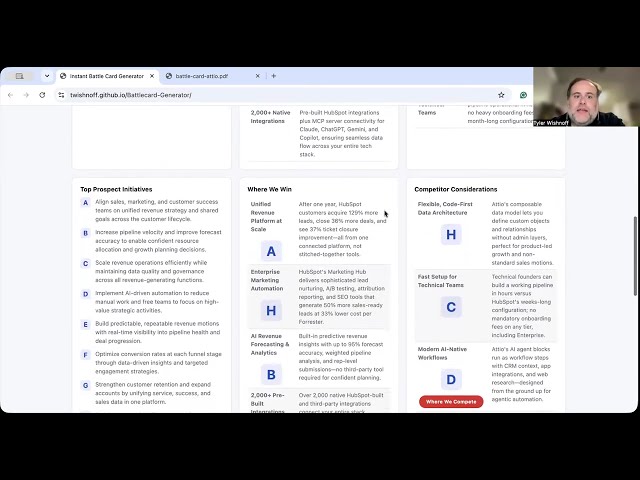This screenshot has height=480, width=640.
Task: Select initiative badge C about scaling revenue operations
Action: [85, 263]
